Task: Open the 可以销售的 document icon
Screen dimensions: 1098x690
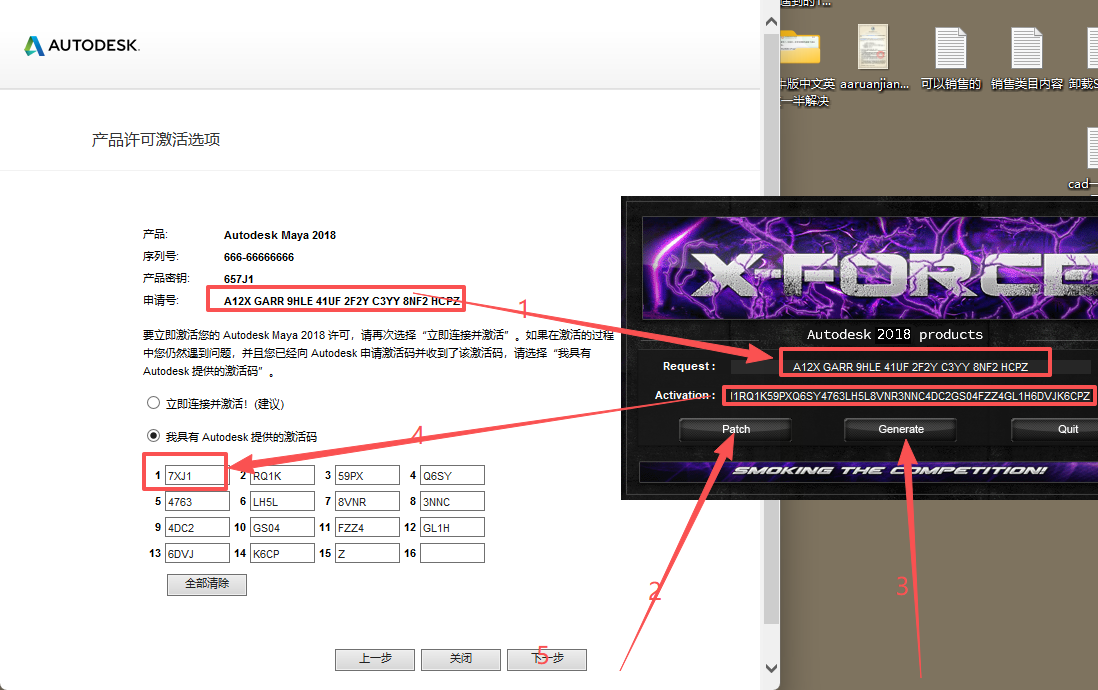Action: (x=950, y=49)
